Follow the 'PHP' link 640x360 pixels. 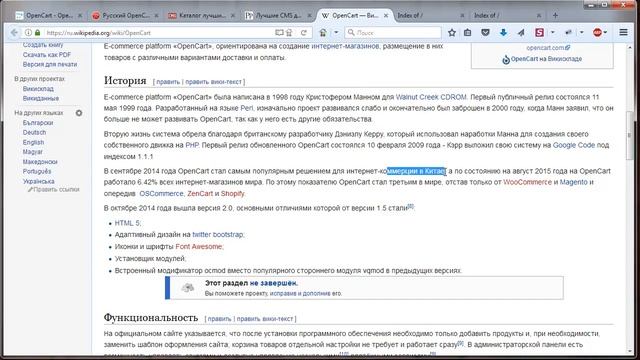click(192, 145)
